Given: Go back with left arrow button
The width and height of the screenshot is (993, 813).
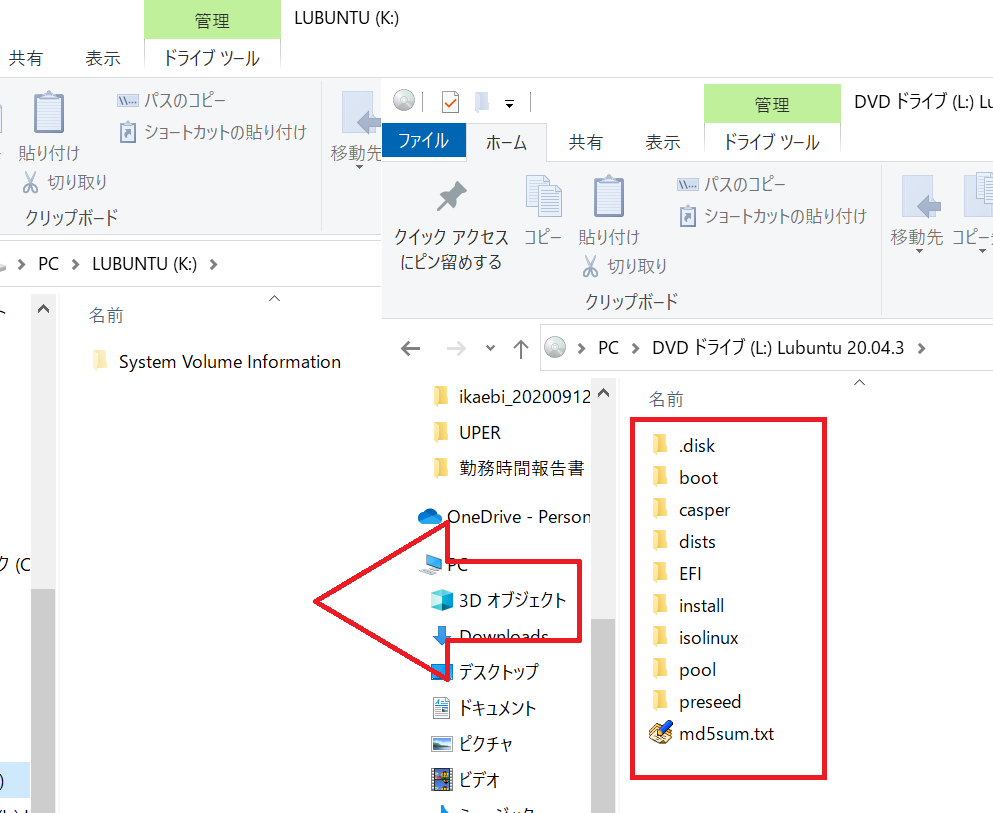Looking at the screenshot, I should pyautogui.click(x=410, y=348).
